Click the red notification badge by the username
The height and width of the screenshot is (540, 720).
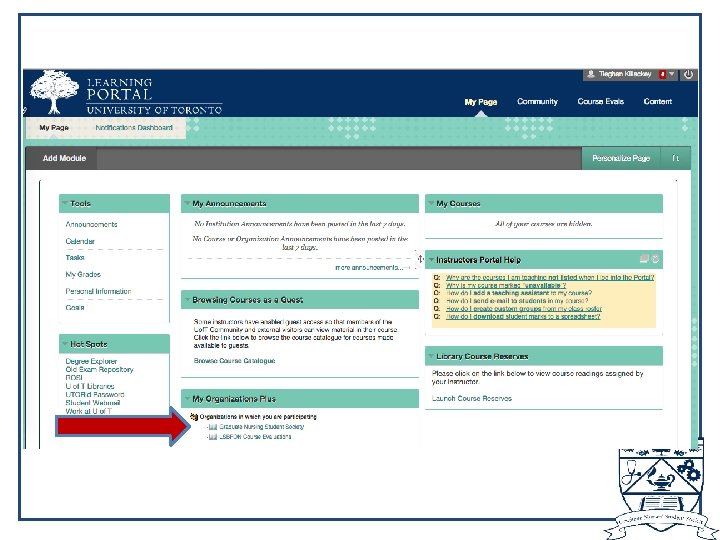[662, 74]
